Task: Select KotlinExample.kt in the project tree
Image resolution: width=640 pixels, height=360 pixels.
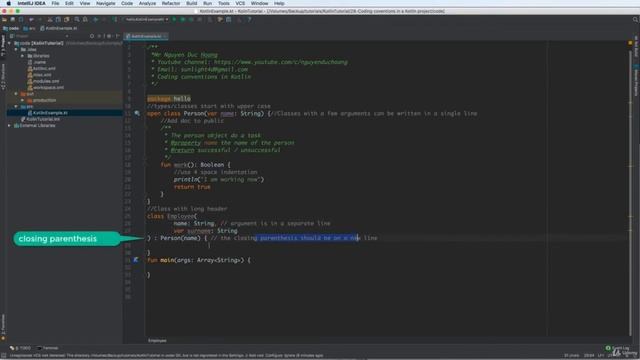Action: 47,113
